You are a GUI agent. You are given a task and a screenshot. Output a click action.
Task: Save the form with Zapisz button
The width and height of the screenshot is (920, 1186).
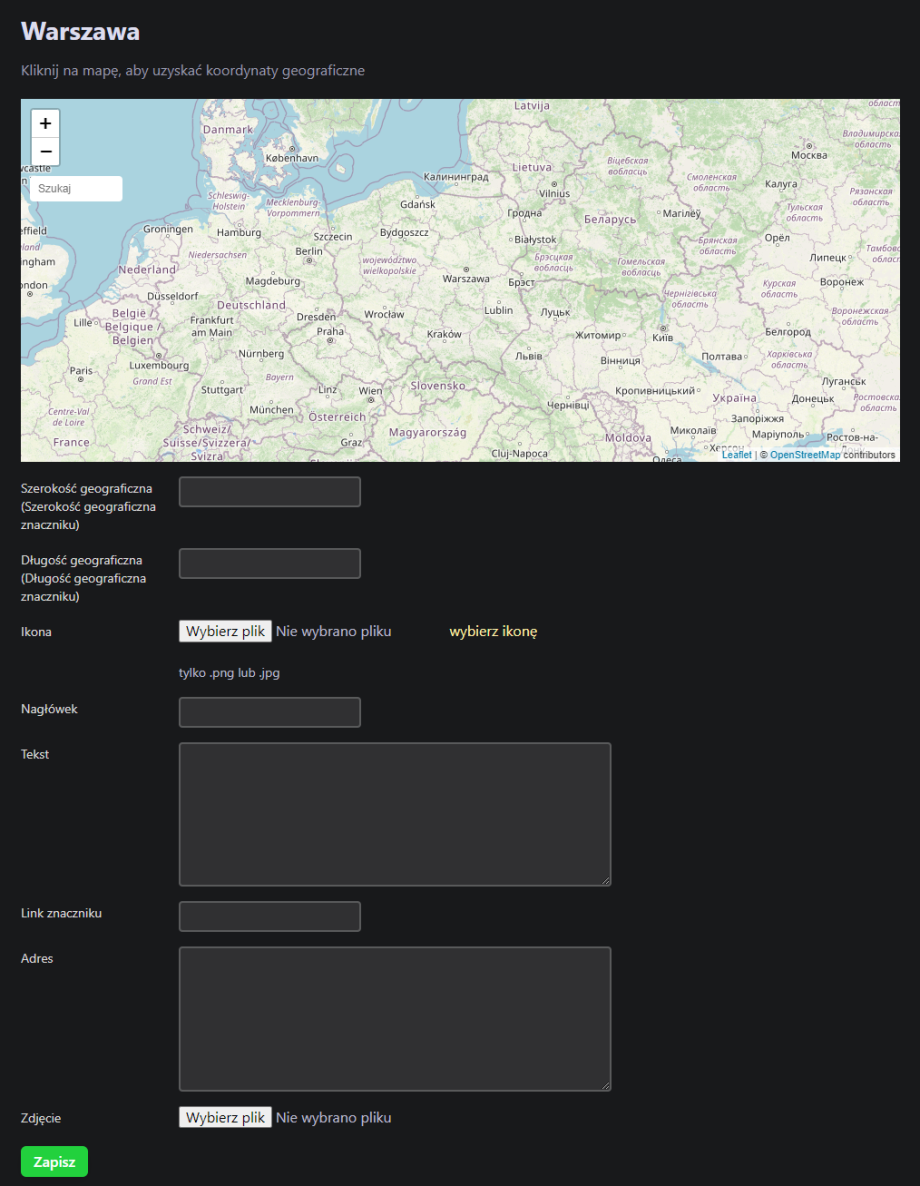(54, 1161)
